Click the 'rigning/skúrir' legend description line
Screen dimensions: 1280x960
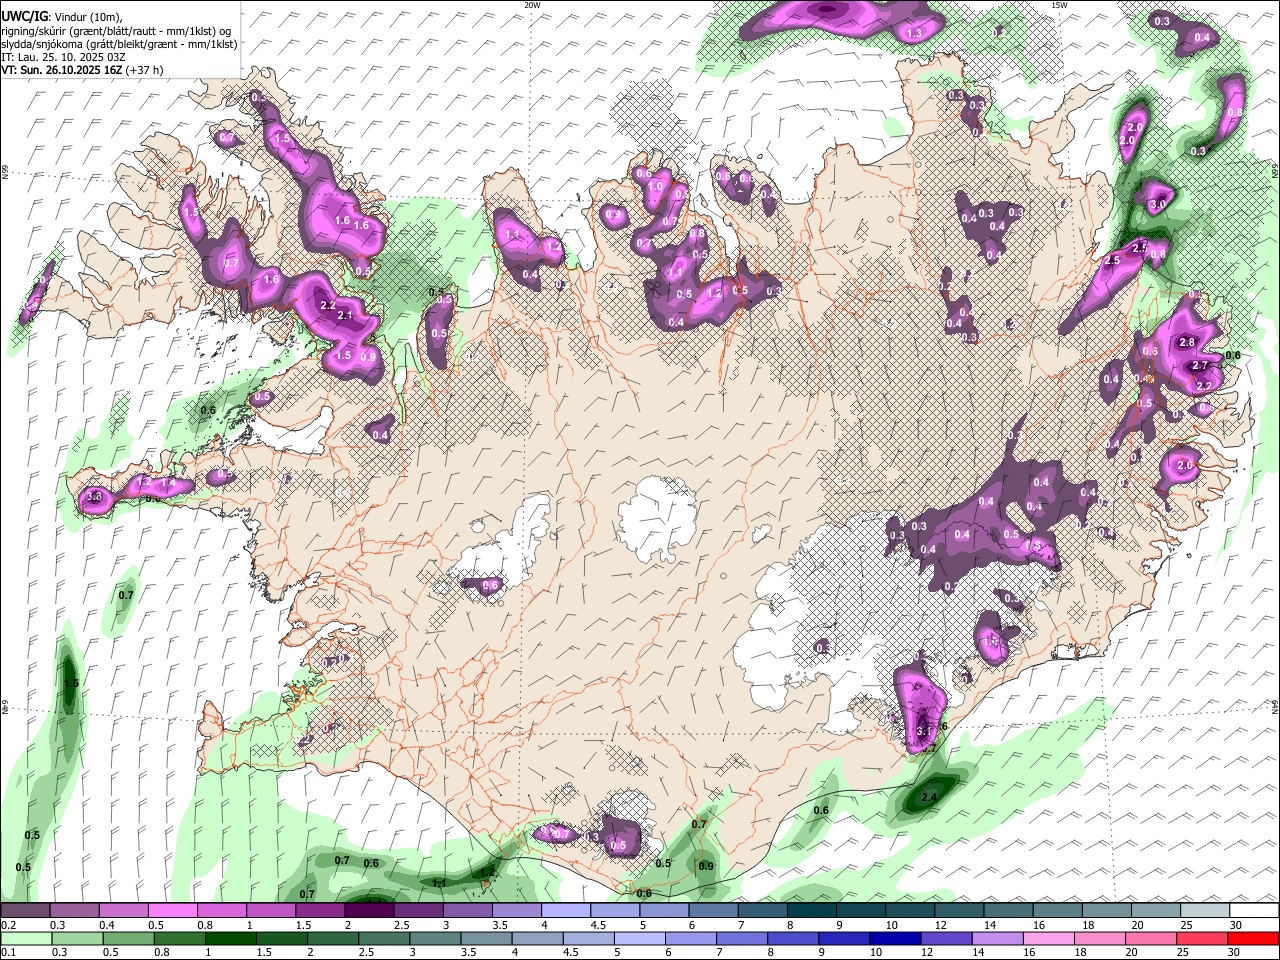click(x=116, y=31)
